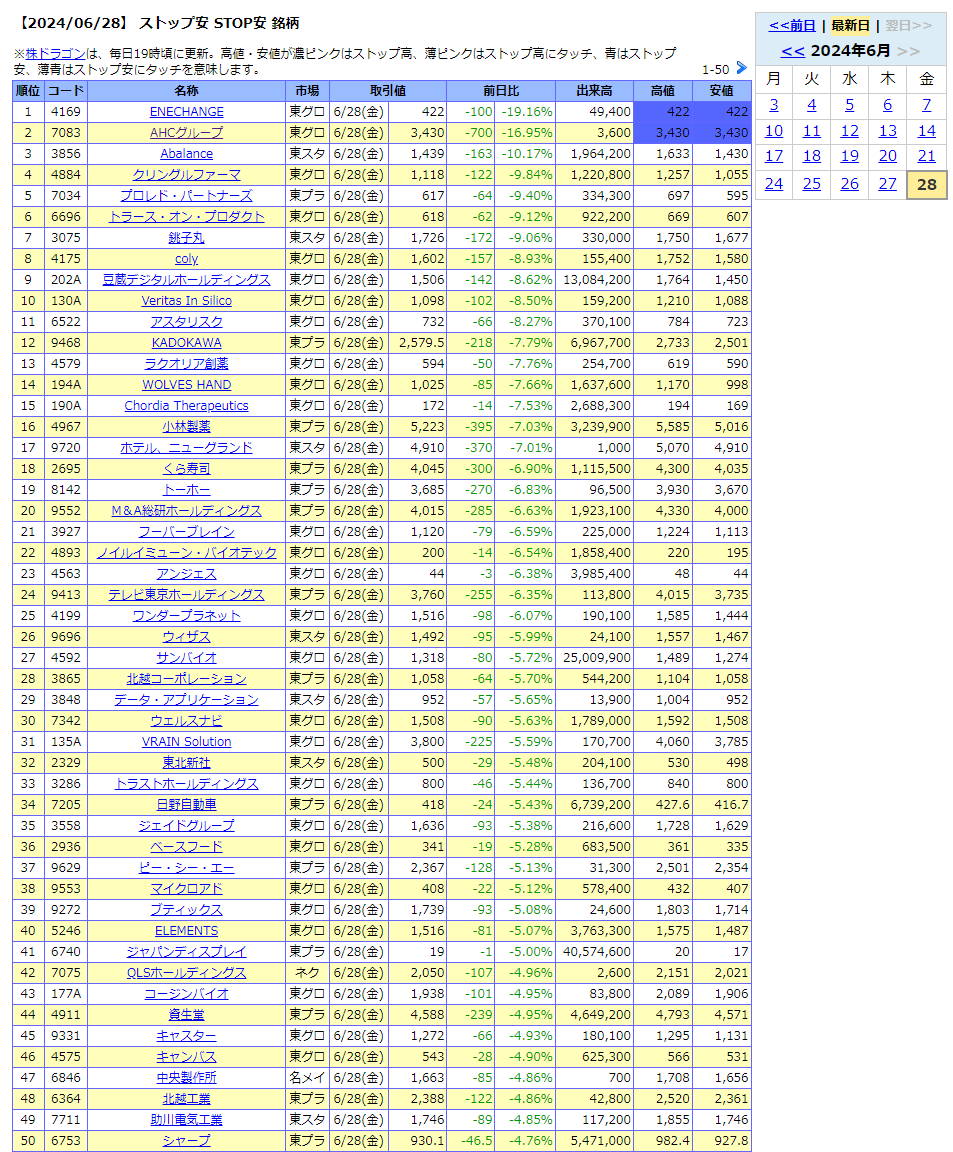This screenshot has width=953, height=1152.
Task: Go to previous day via <<前日
Action: click(792, 26)
